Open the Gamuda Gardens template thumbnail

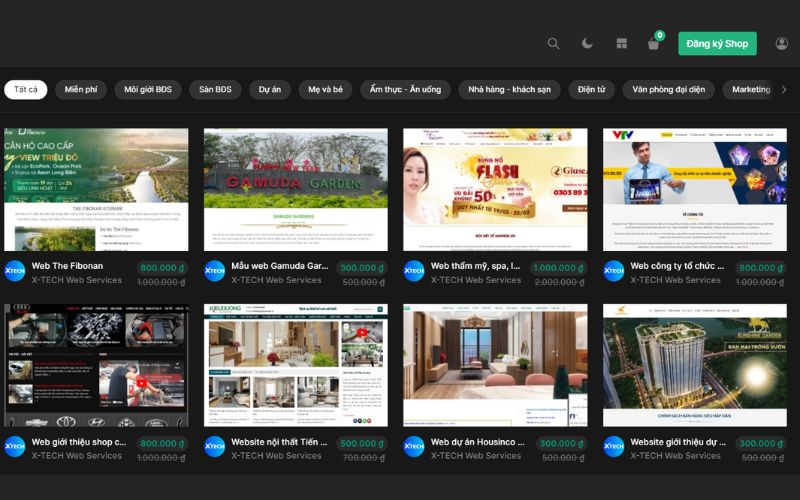click(295, 189)
